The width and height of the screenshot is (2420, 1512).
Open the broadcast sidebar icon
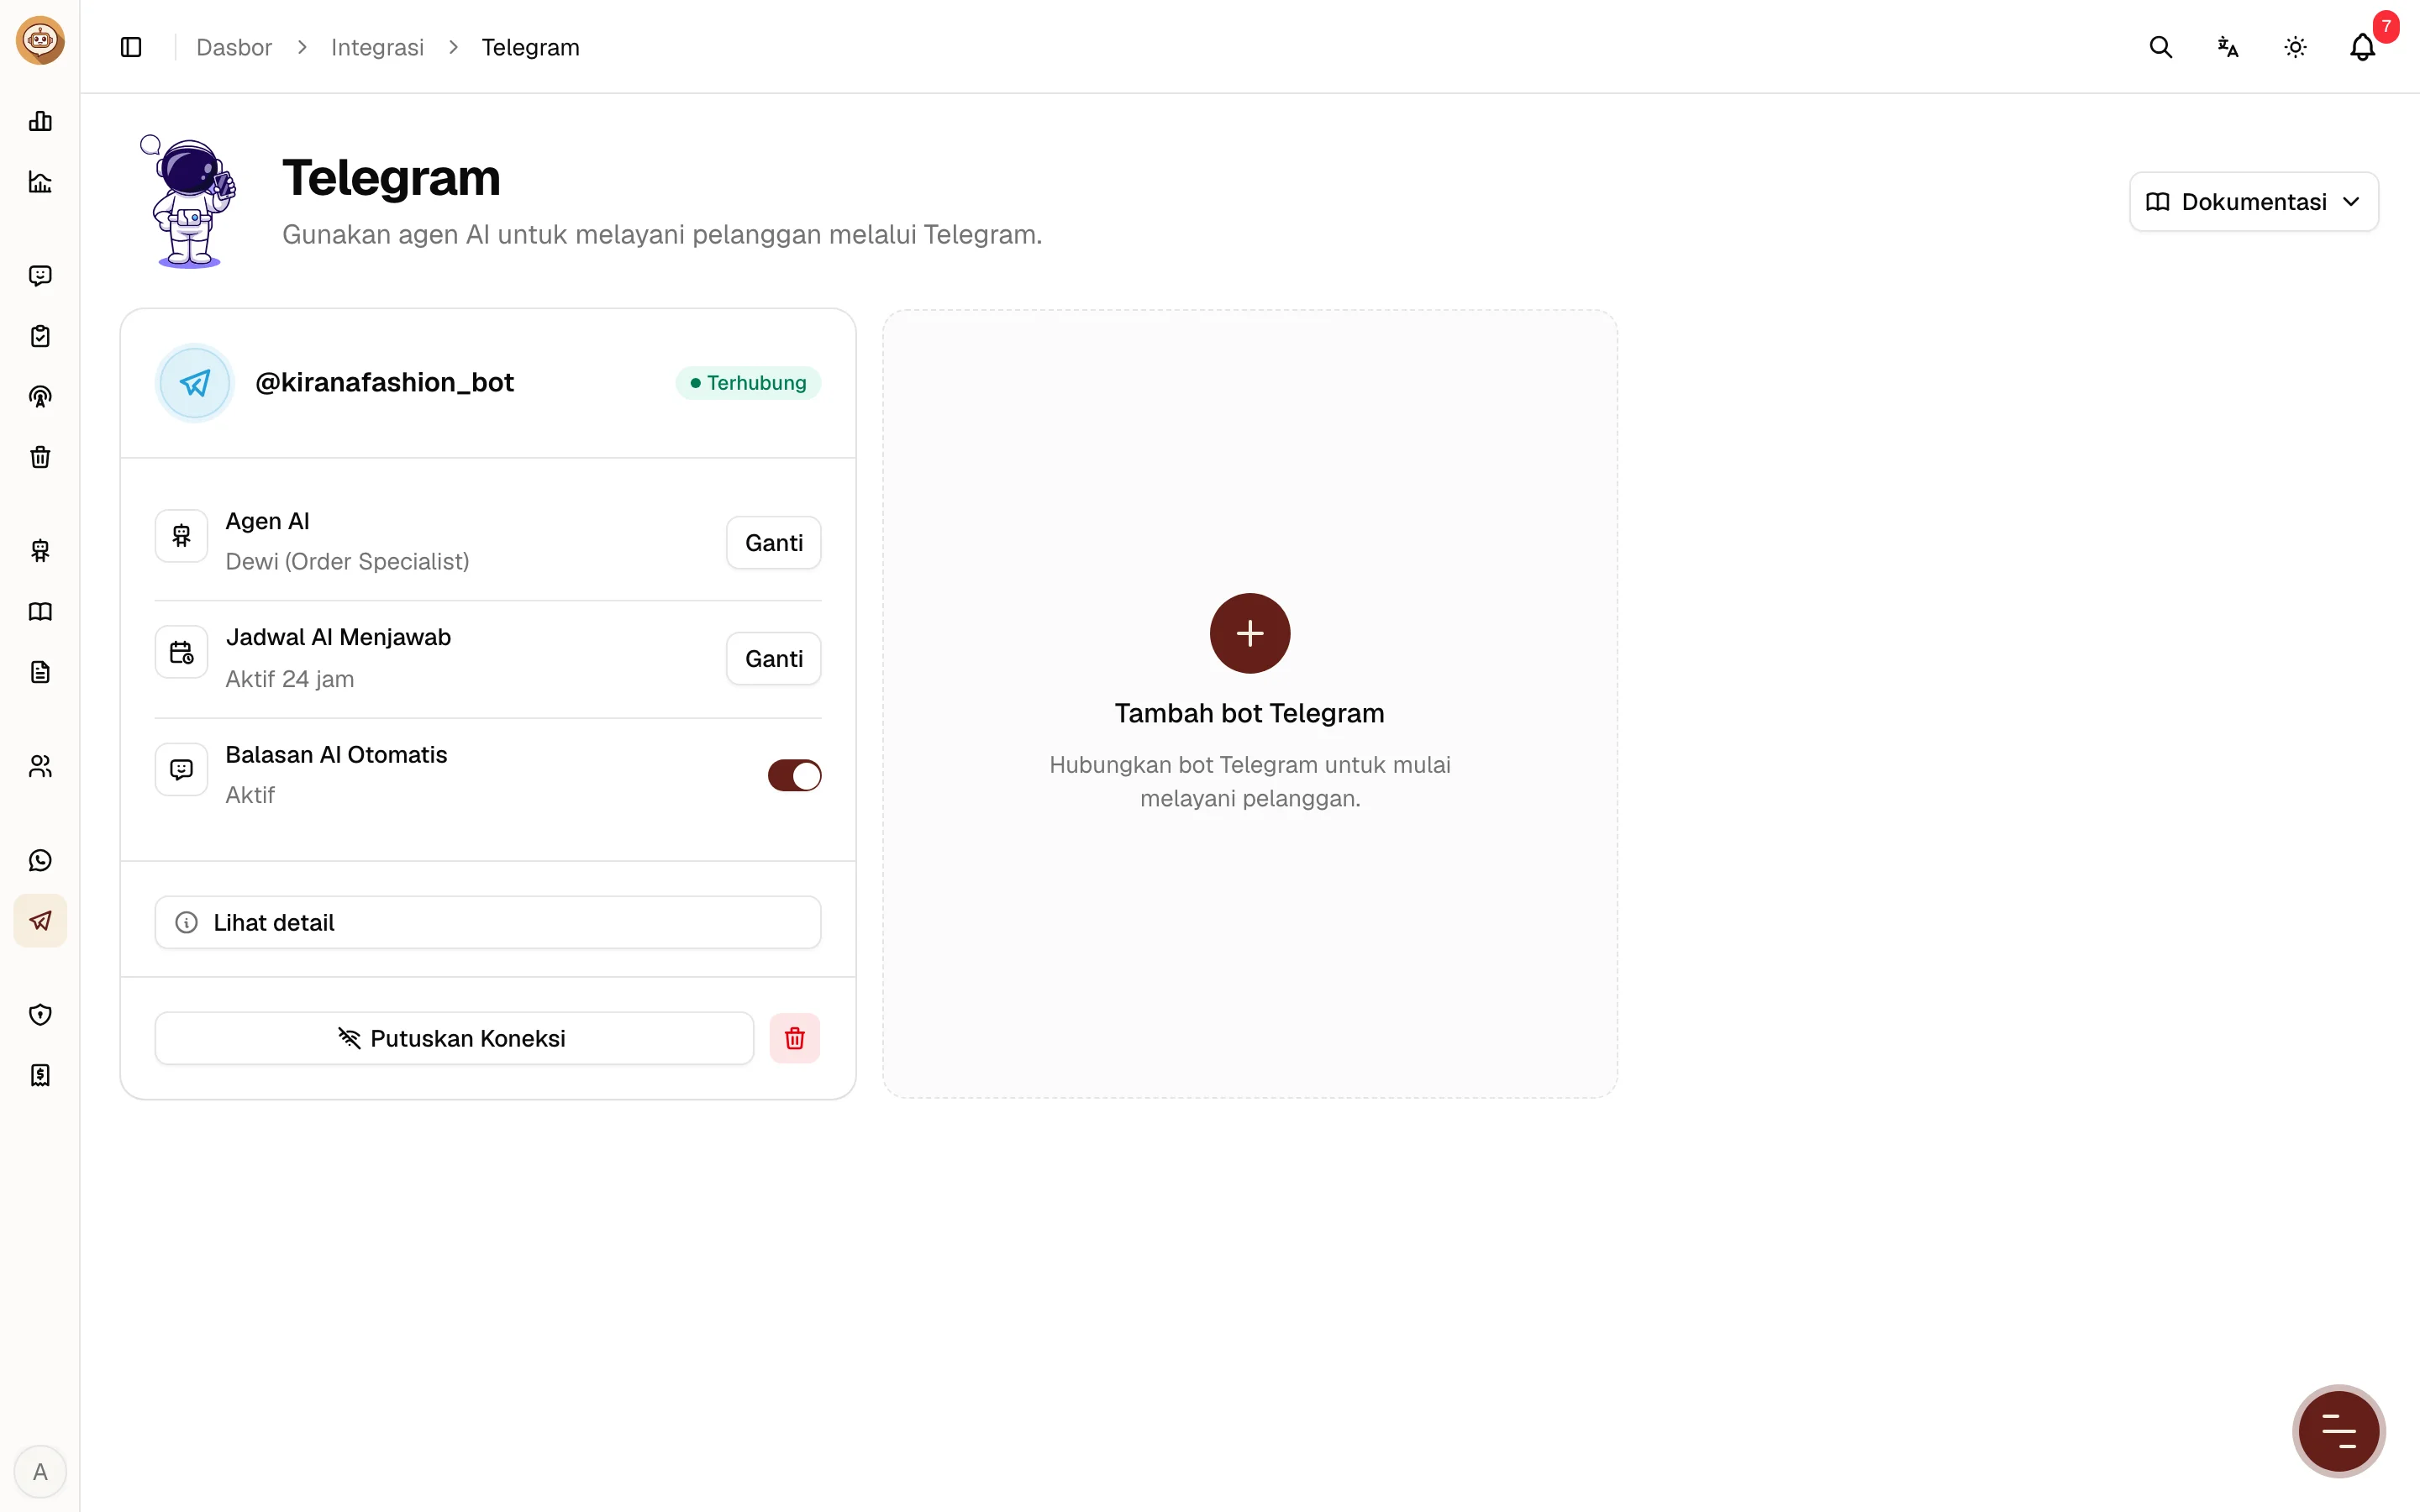pos(40,397)
